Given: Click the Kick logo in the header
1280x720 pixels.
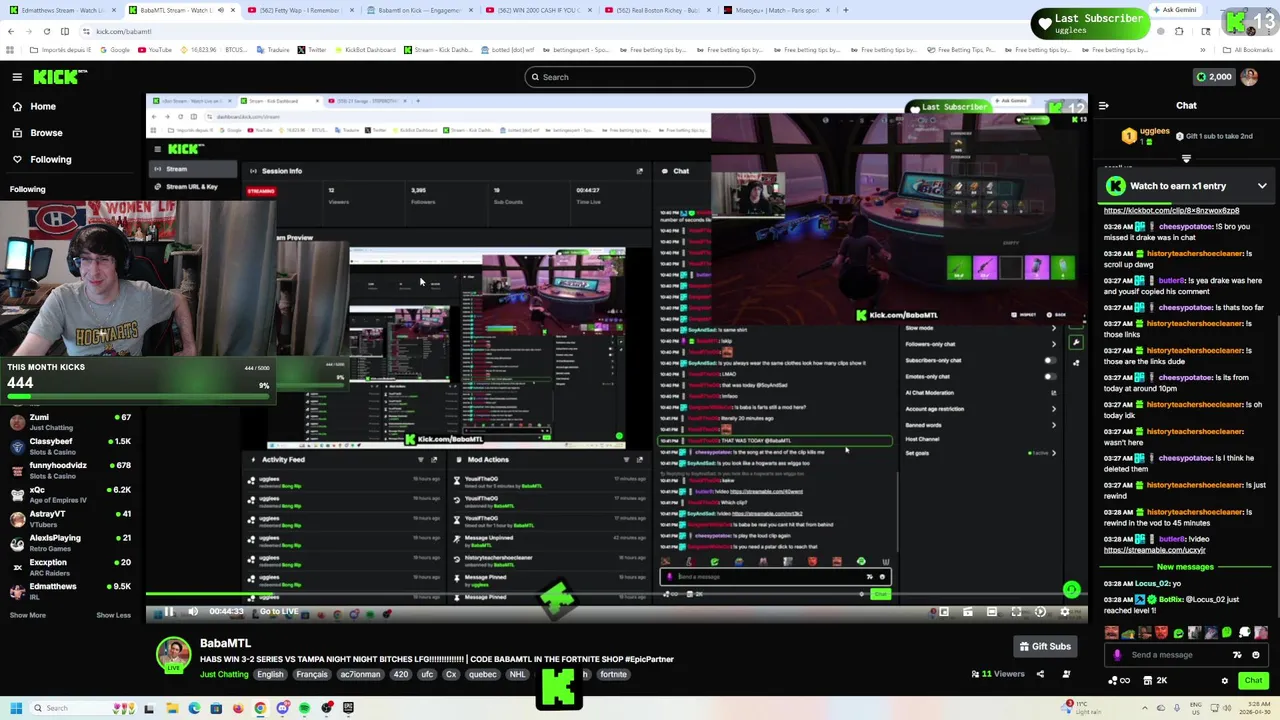Looking at the screenshot, I should tap(60, 77).
